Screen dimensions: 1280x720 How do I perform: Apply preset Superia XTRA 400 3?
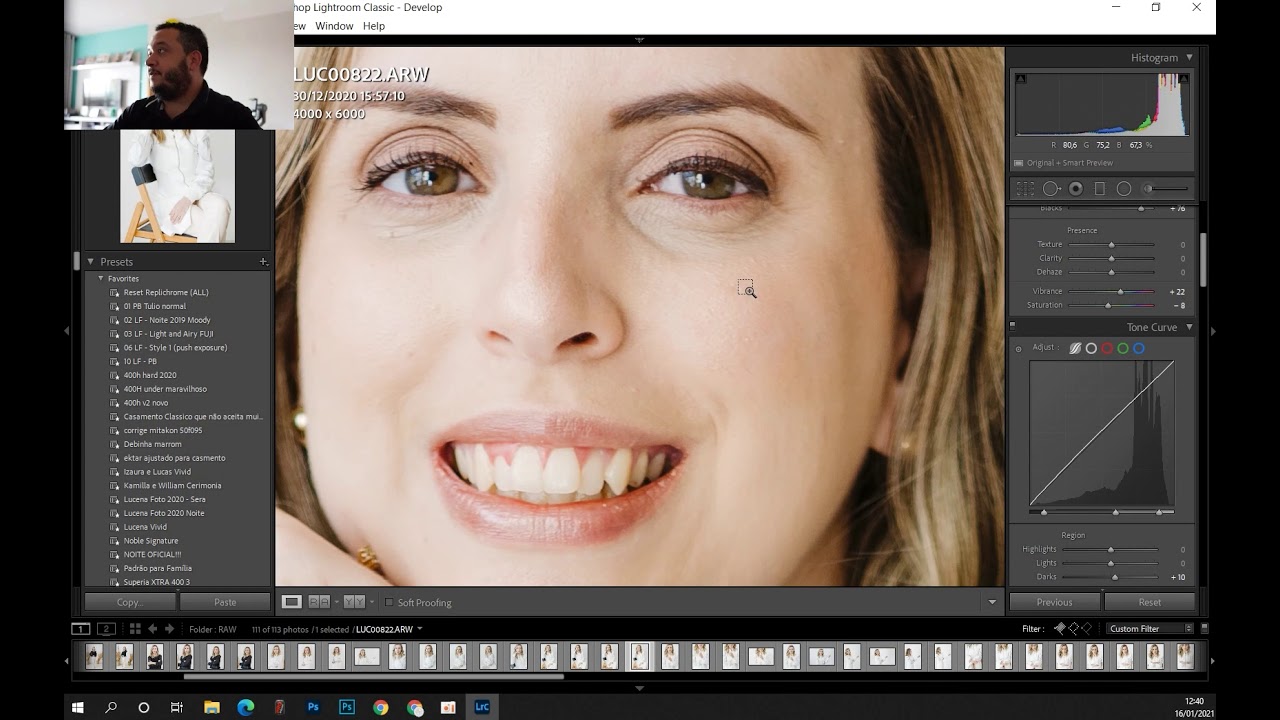pos(157,582)
